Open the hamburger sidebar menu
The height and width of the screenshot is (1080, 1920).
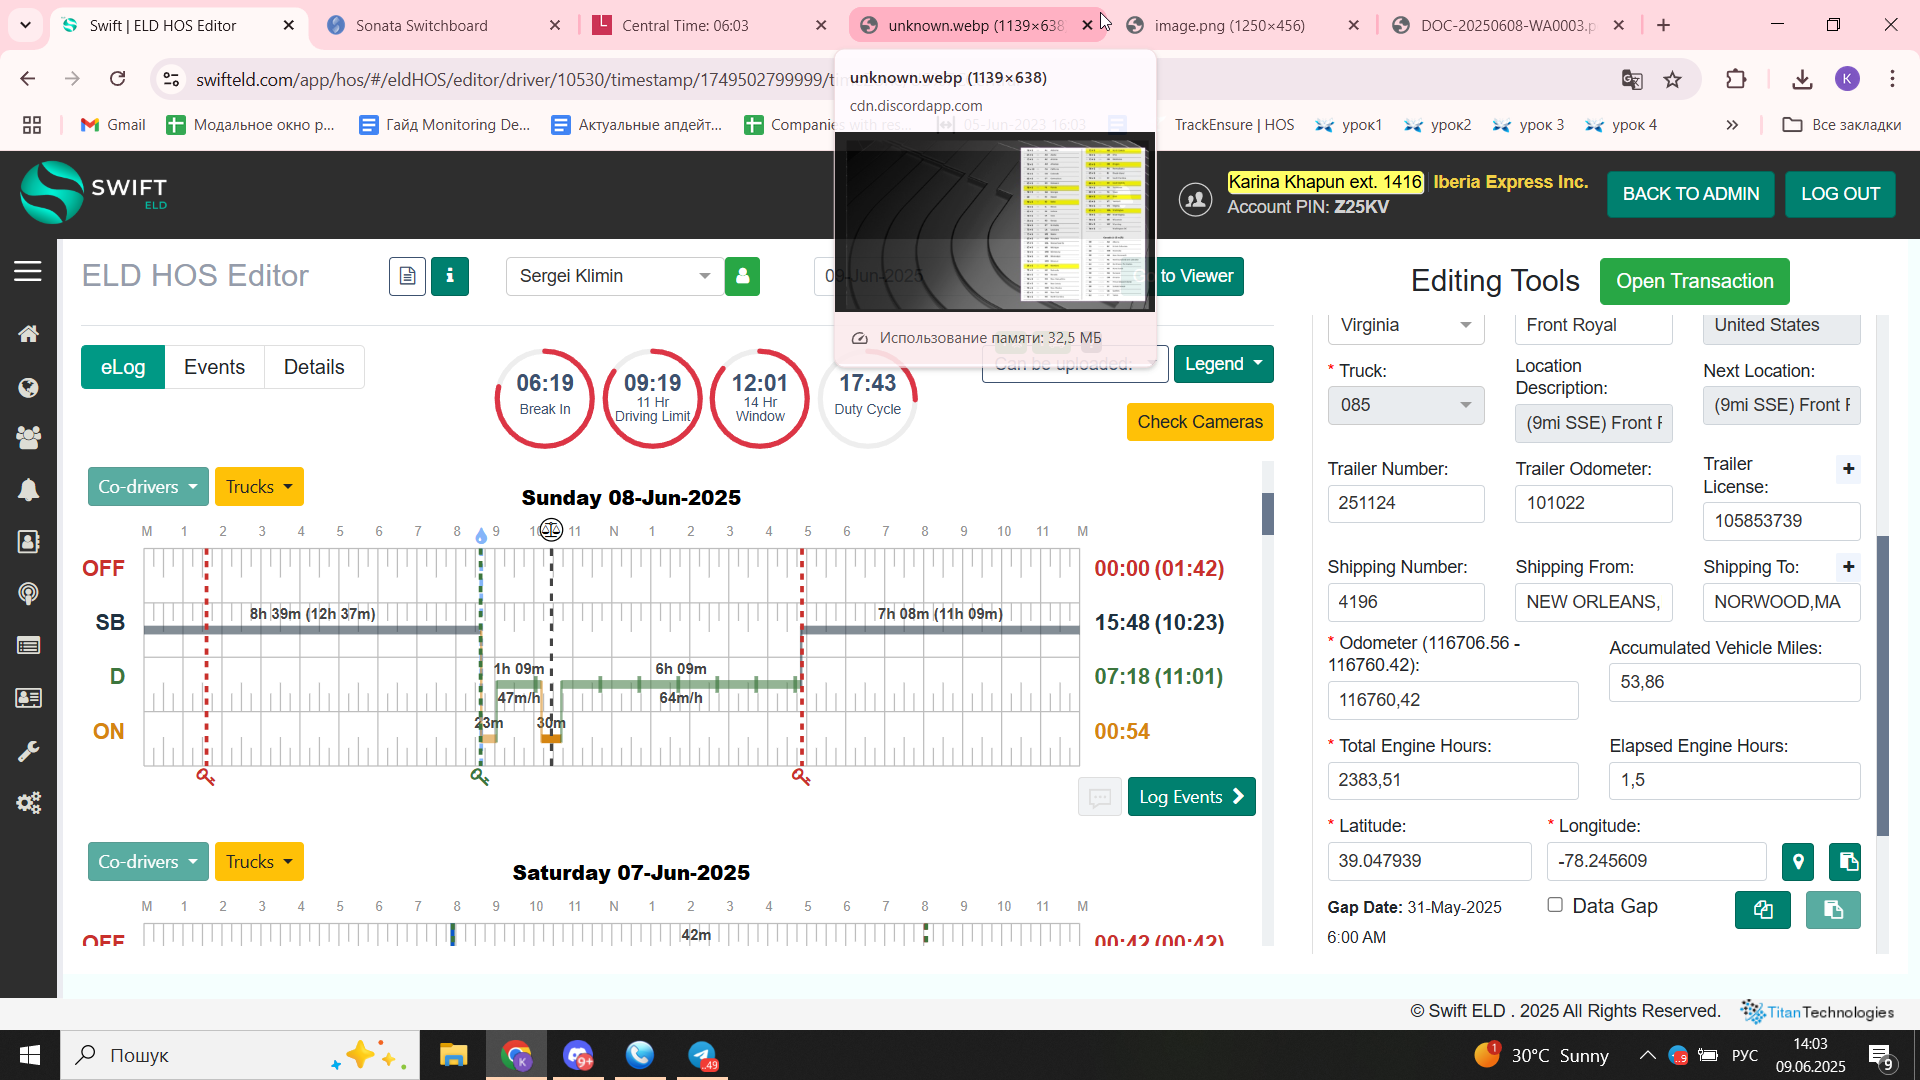coord(28,271)
